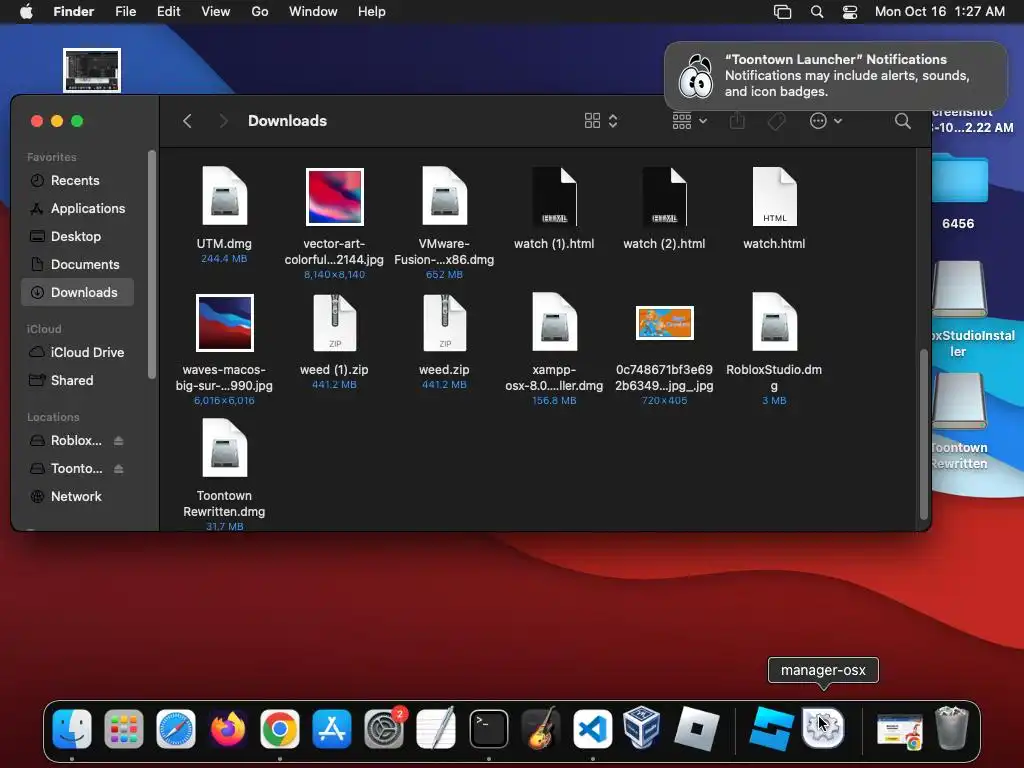The image size is (1024, 768).
Task: Open the File menu
Action: (125, 12)
